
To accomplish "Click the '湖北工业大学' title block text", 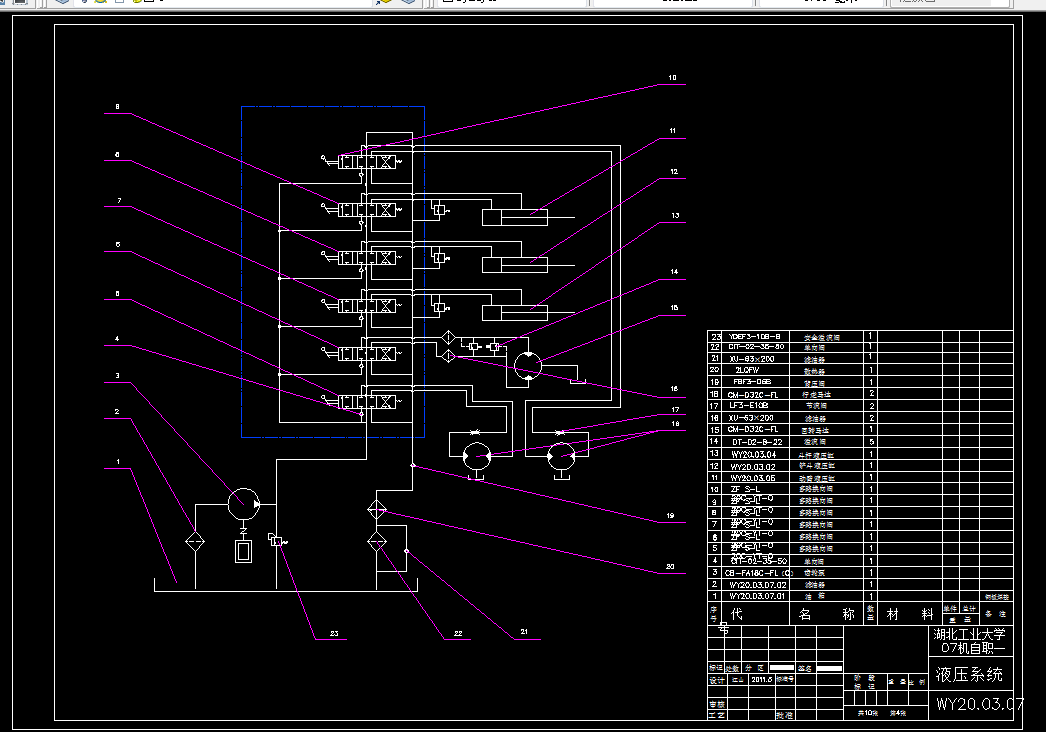I will click(x=969, y=634).
